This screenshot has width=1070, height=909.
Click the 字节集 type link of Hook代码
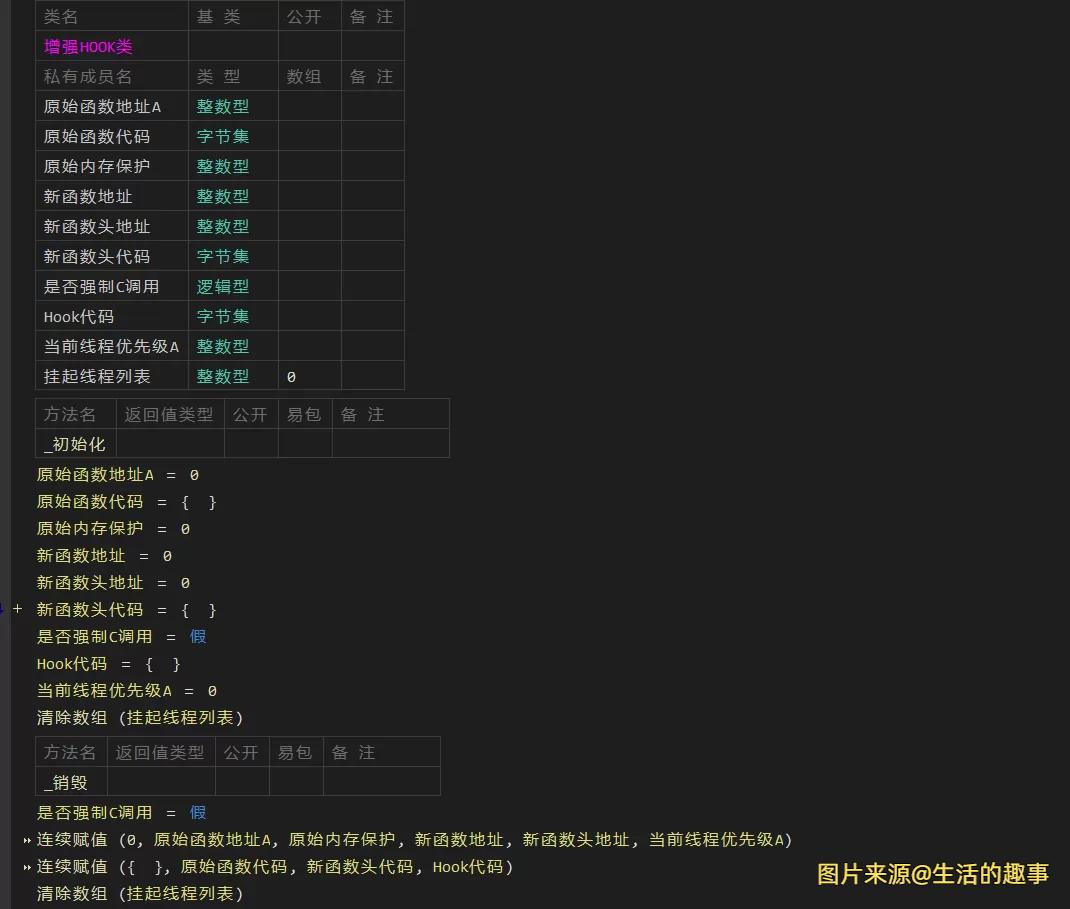[x=222, y=316]
